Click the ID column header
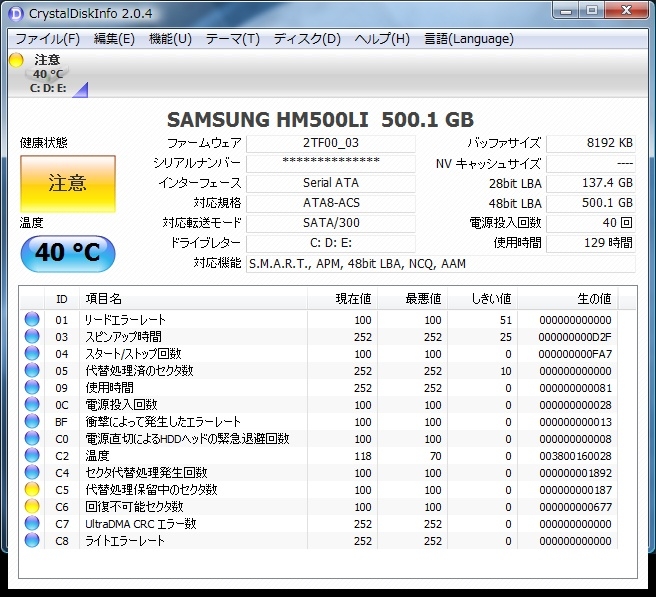The width and height of the screenshot is (656, 597). (62, 299)
